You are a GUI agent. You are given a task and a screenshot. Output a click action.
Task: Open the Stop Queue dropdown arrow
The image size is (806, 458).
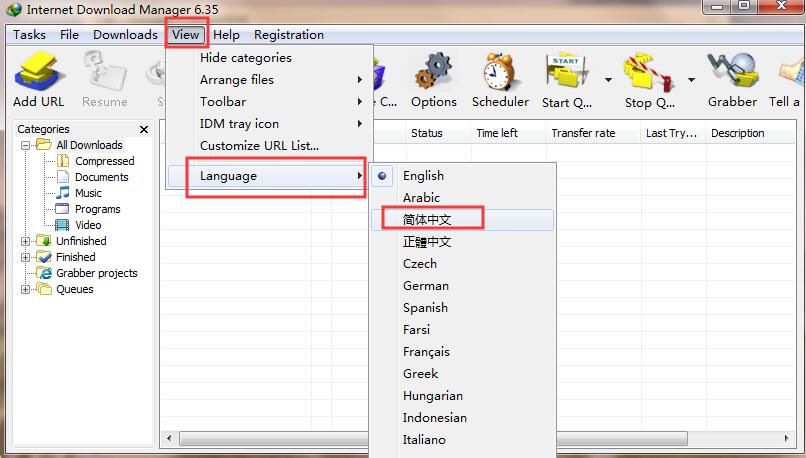pos(691,78)
